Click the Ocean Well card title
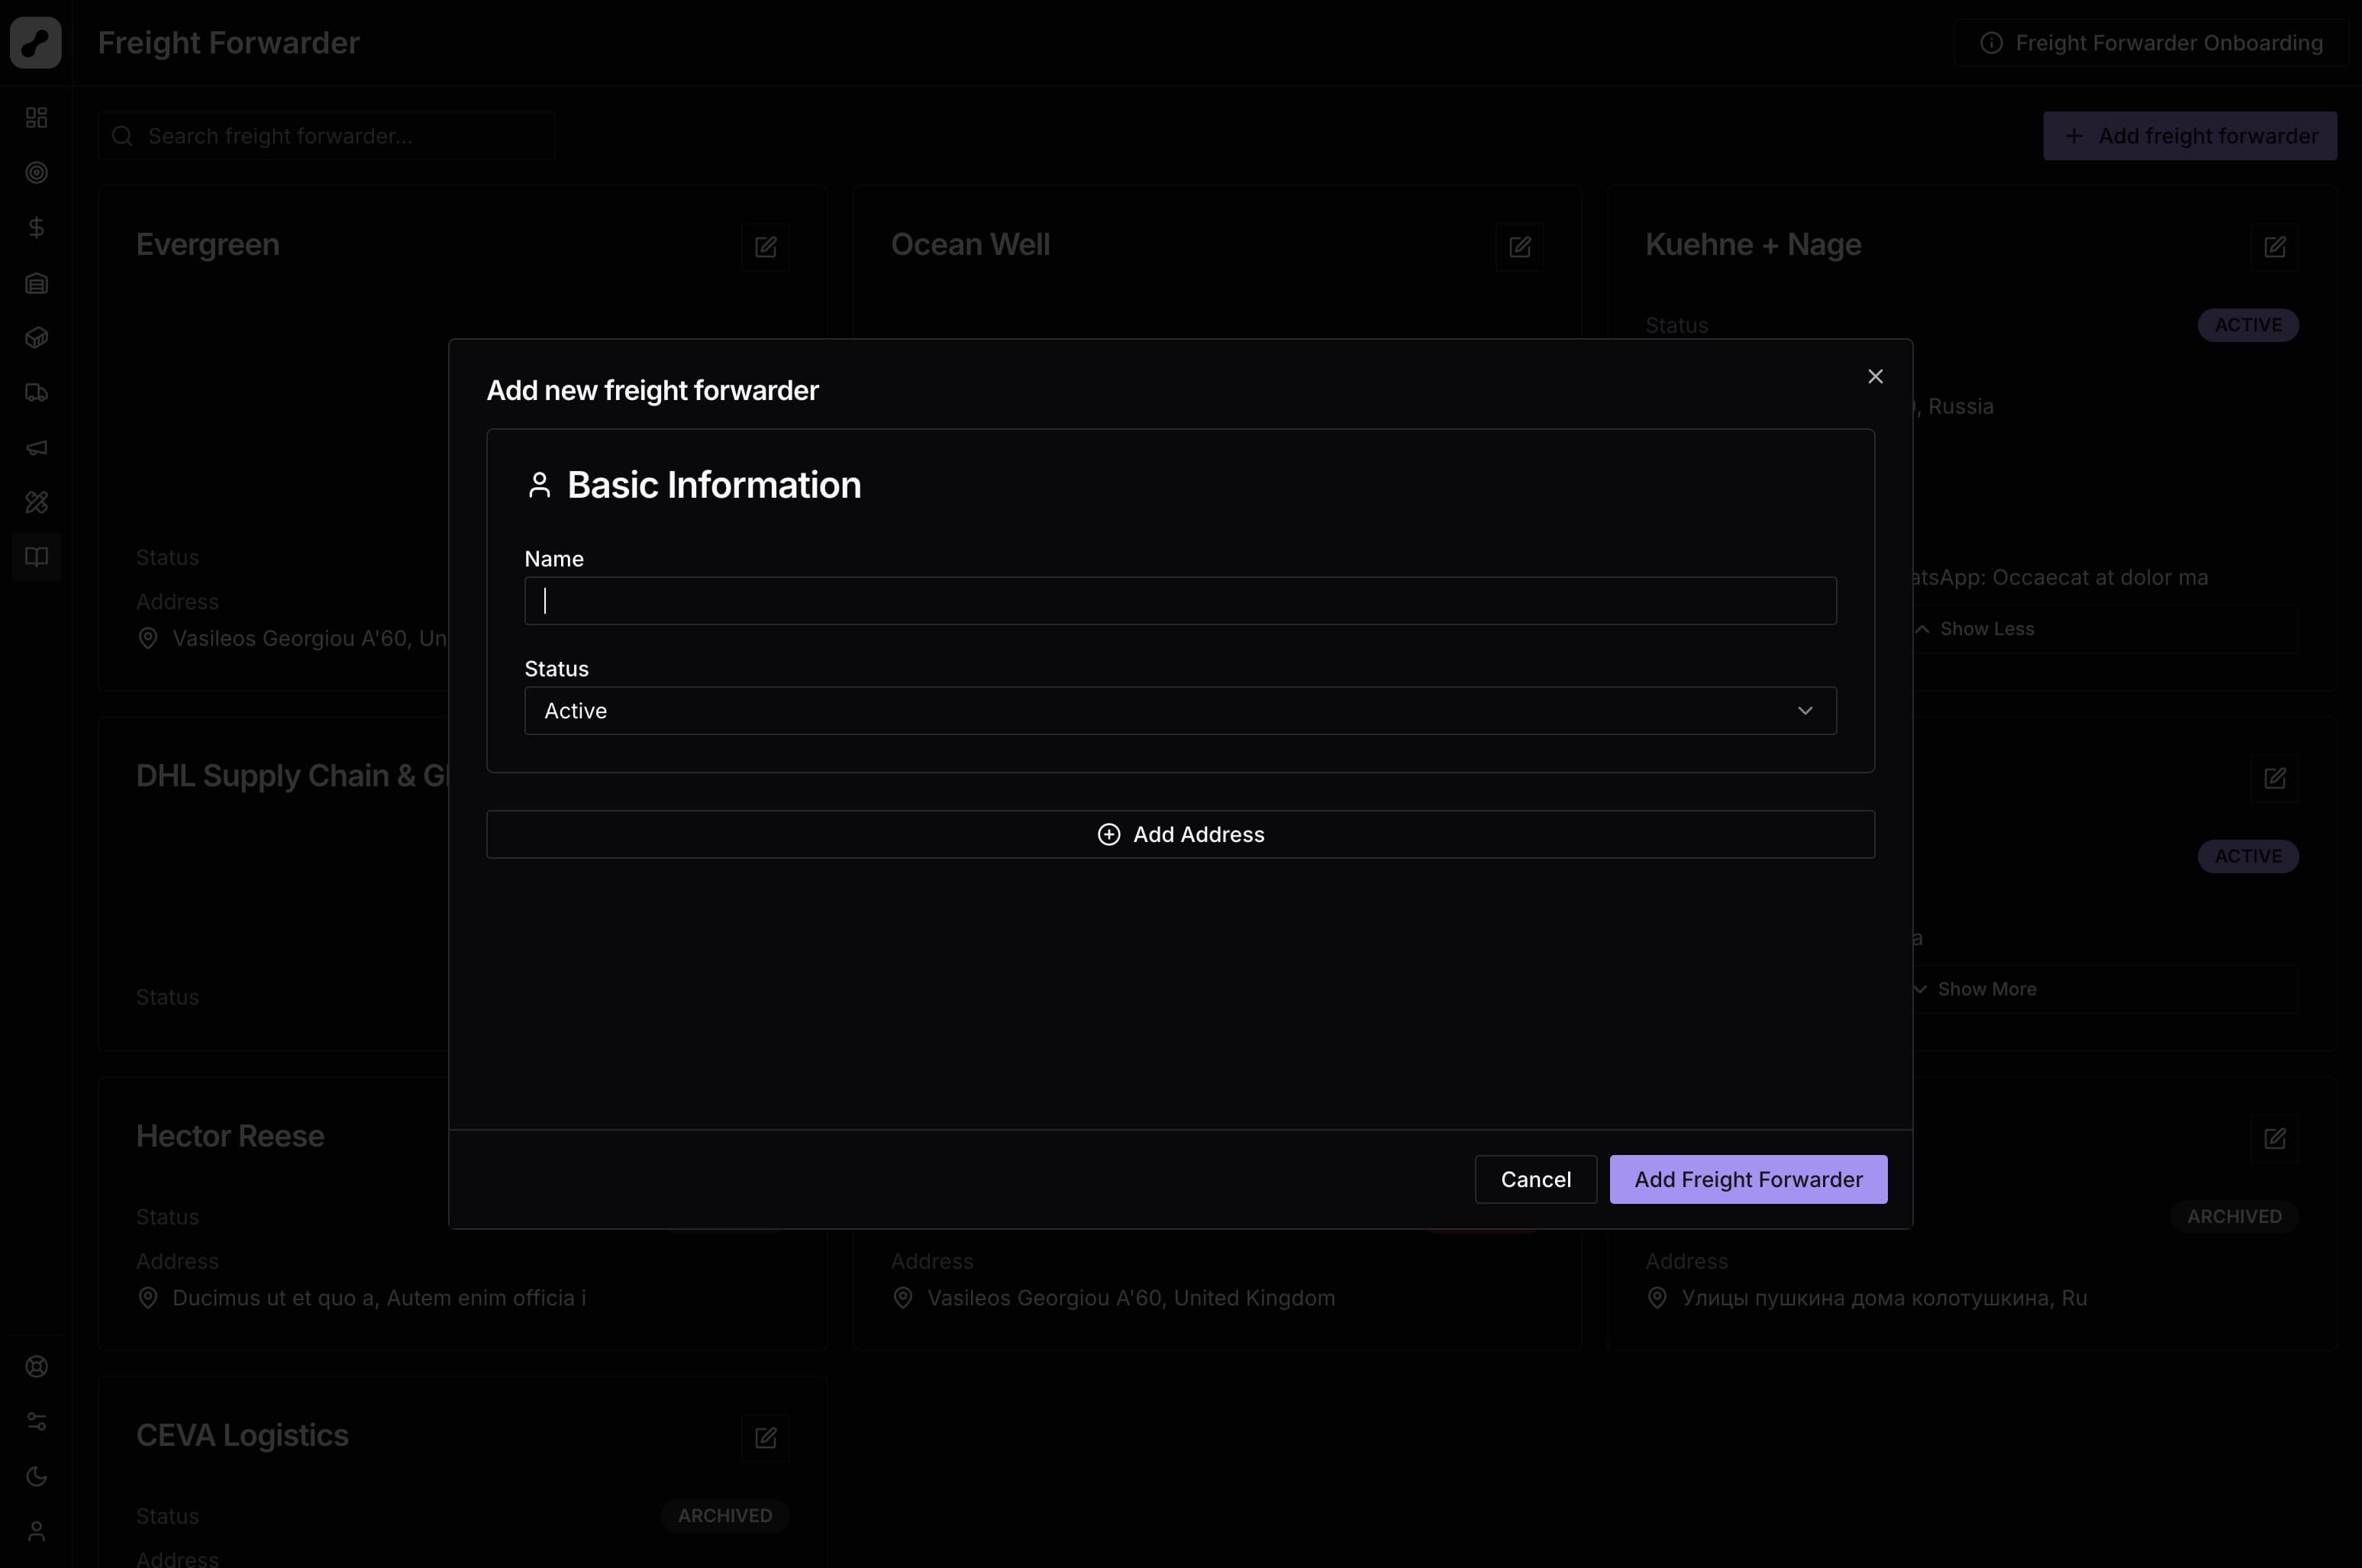This screenshot has width=2362, height=1568. [970, 245]
